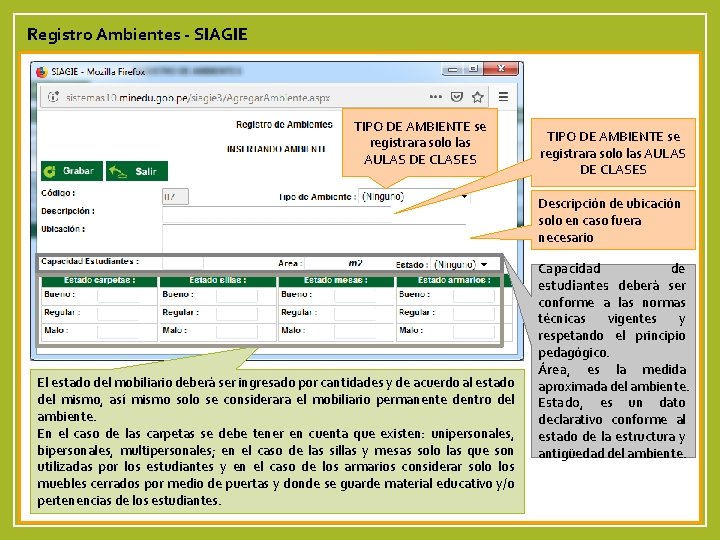Click the Salir exit button

[x=137, y=171]
